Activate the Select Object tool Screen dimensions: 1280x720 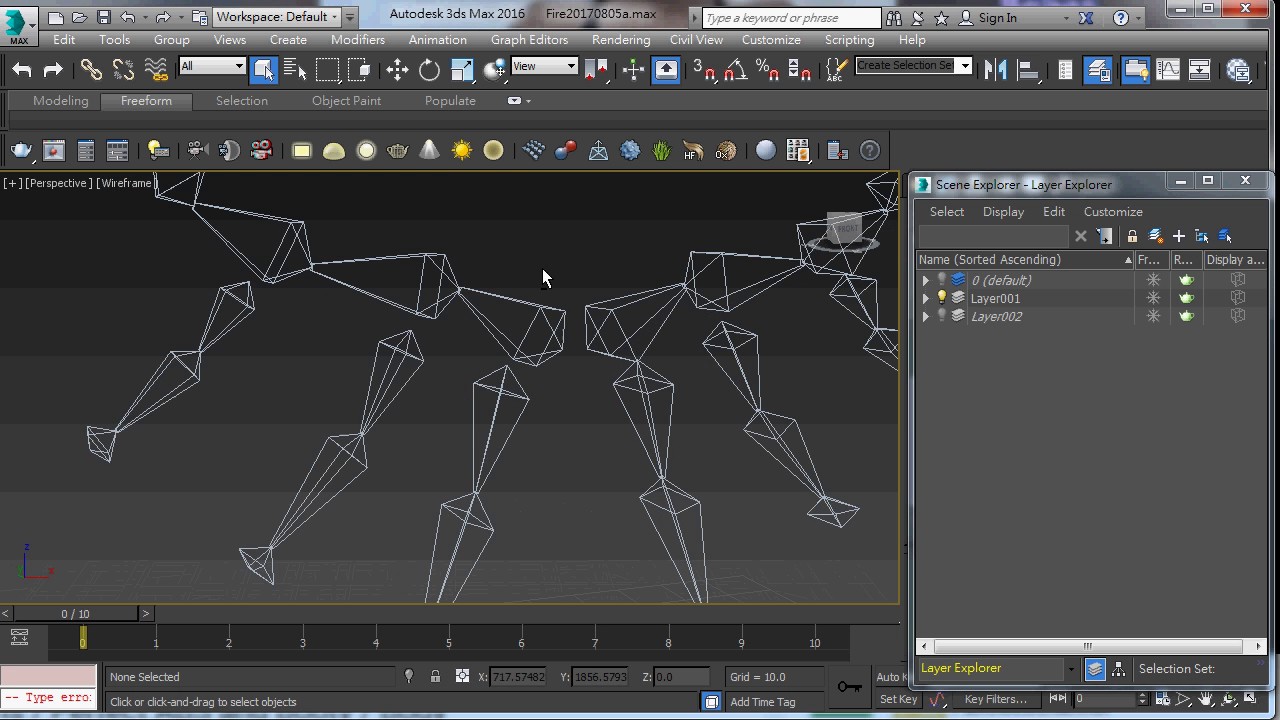click(x=263, y=69)
